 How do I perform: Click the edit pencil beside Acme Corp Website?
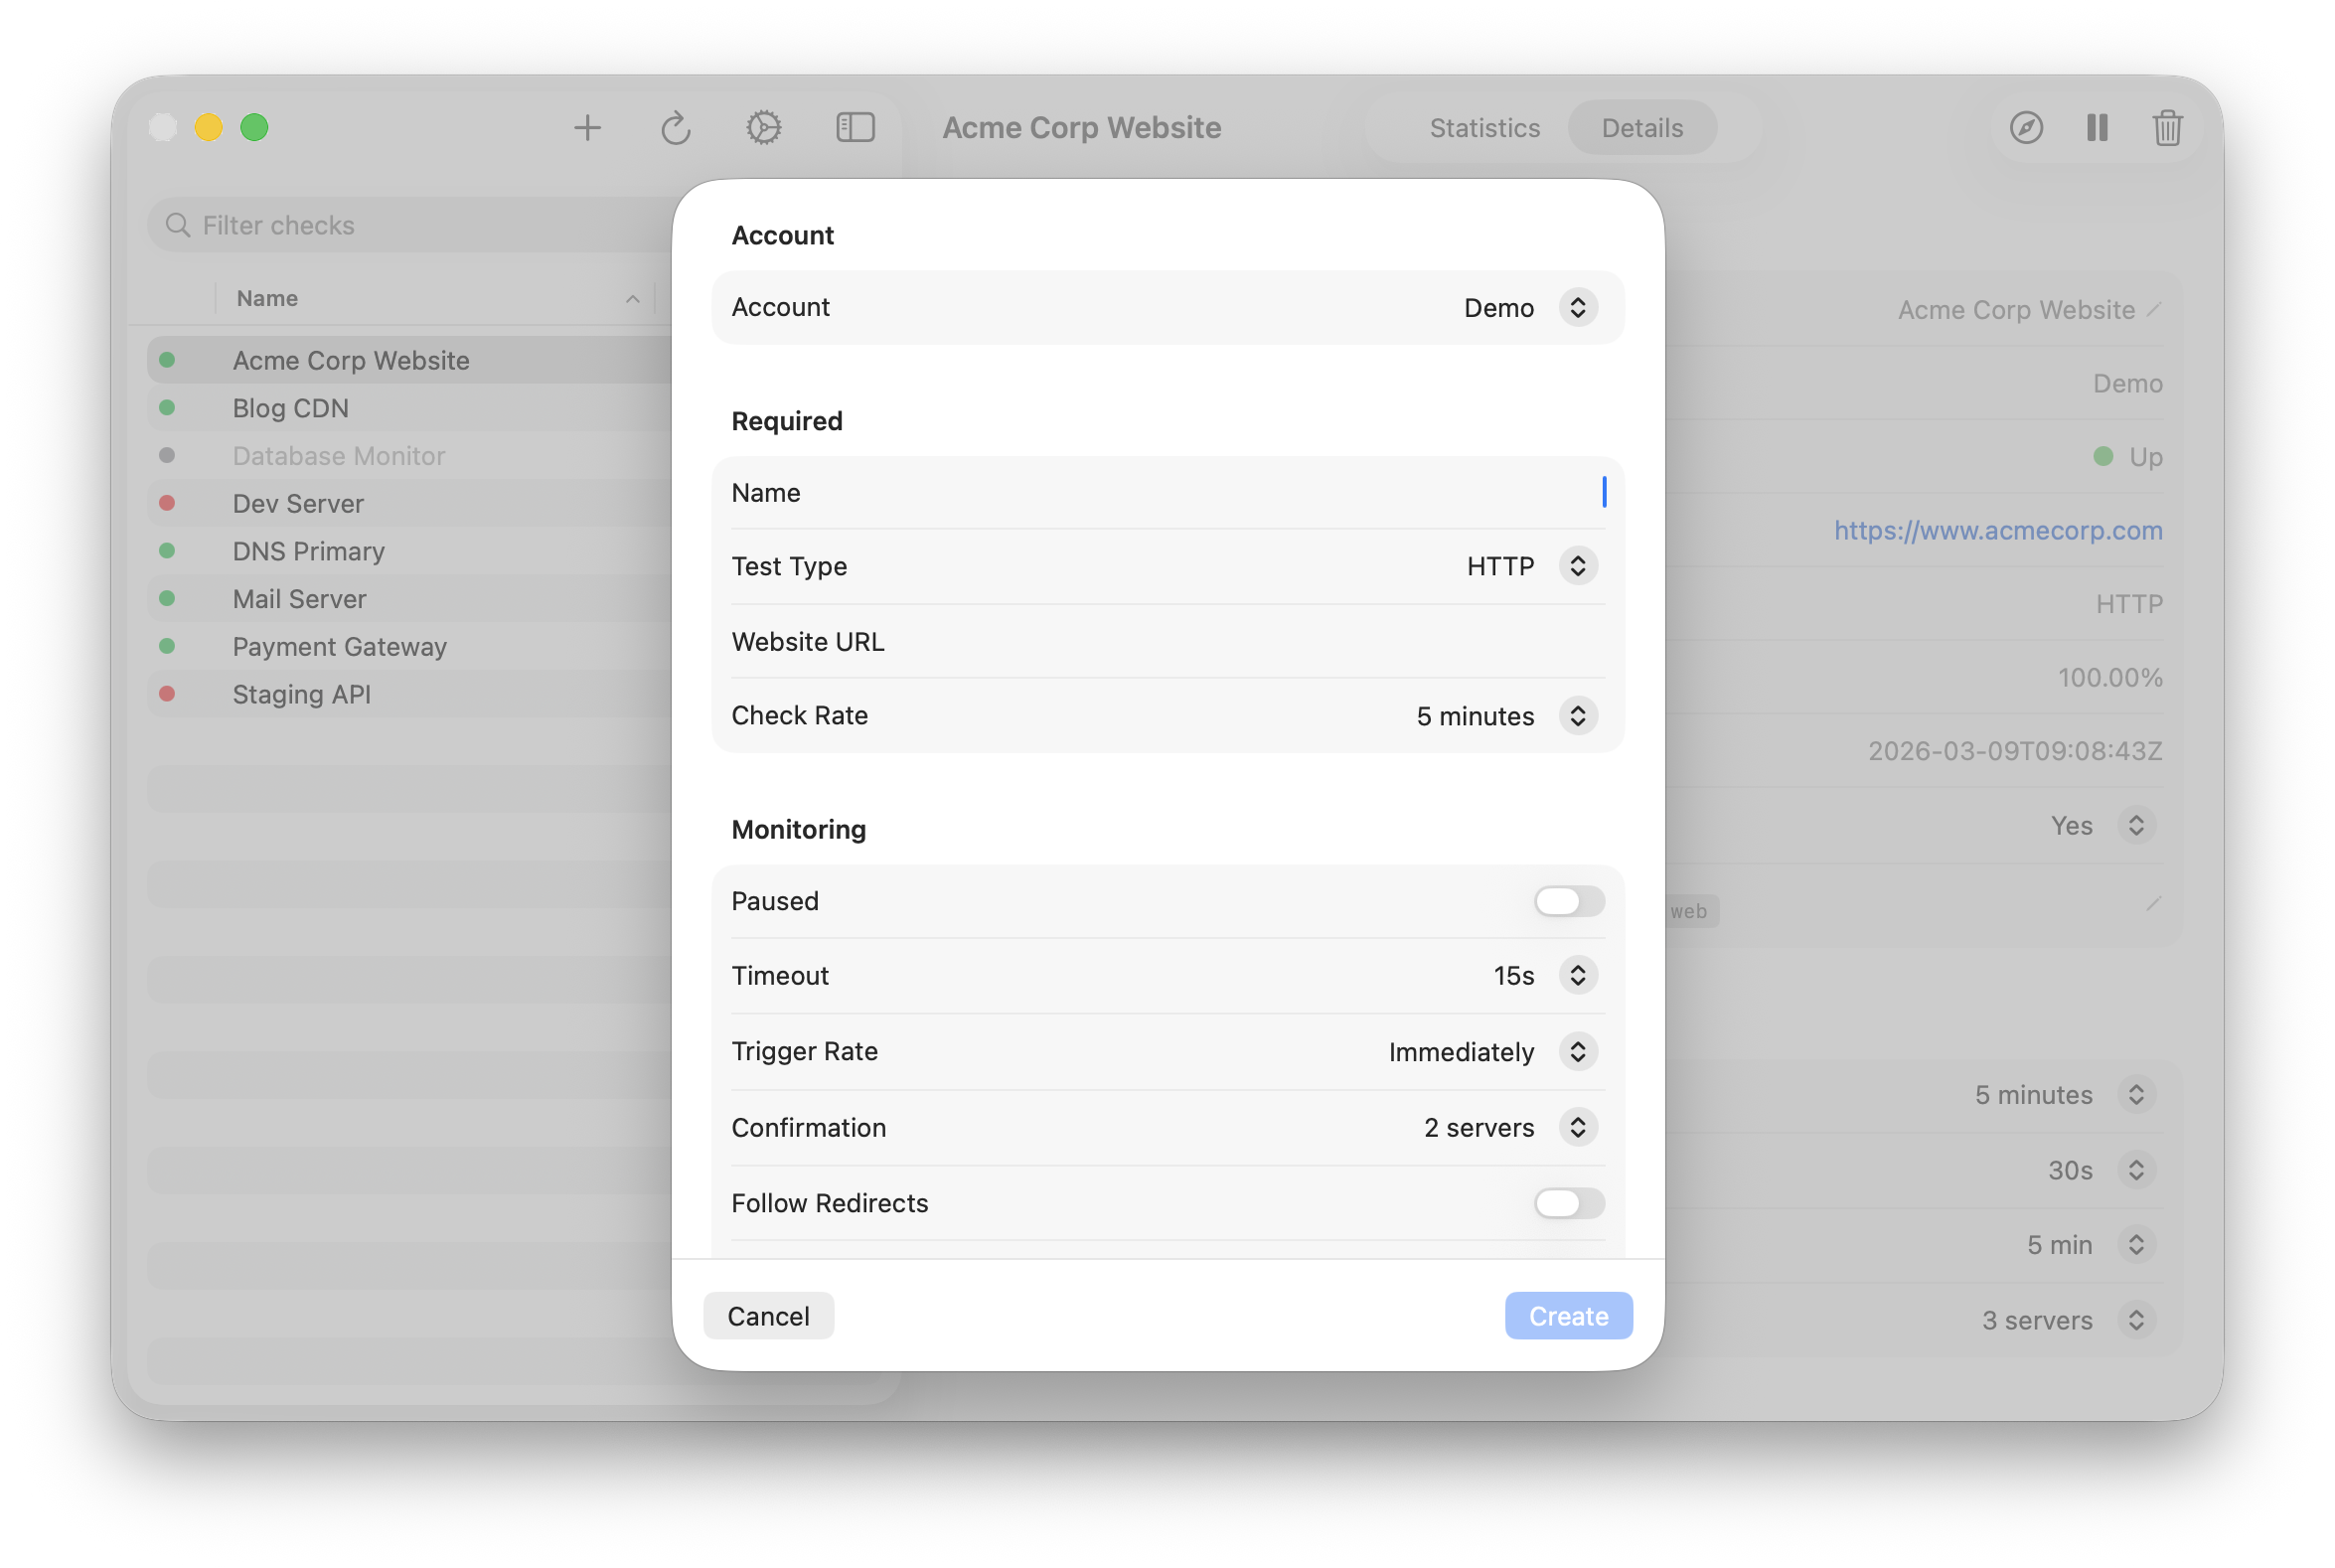pyautogui.click(x=2154, y=310)
